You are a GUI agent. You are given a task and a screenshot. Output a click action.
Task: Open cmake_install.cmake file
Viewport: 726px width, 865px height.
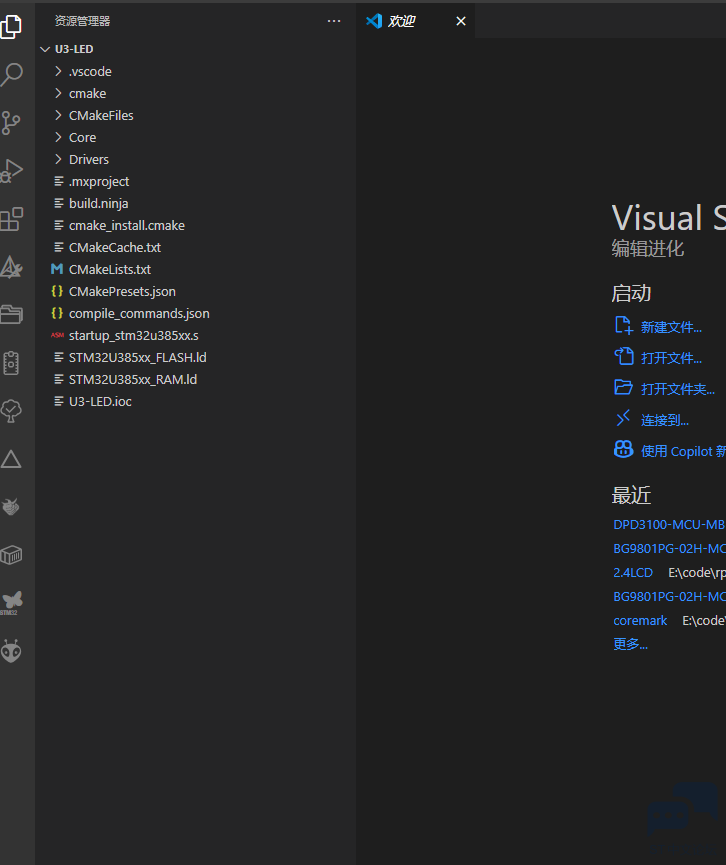pos(195,226)
